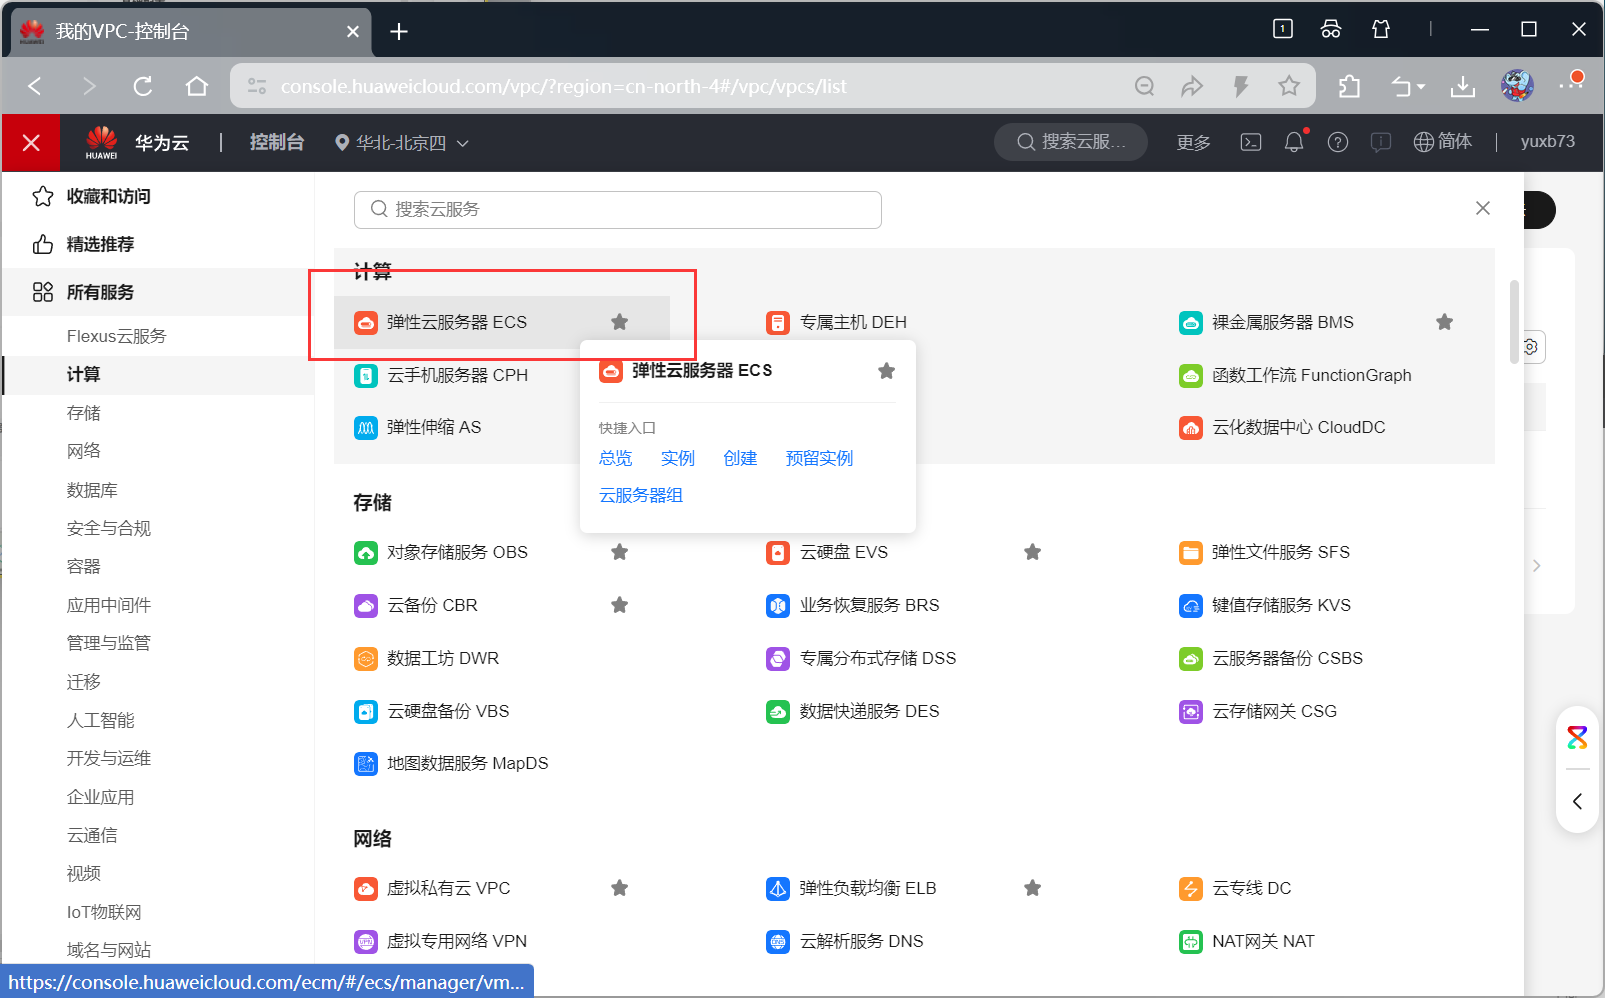Image resolution: width=1605 pixels, height=998 pixels.
Task: Click the CBR cloud backup icon
Action: [366, 605]
